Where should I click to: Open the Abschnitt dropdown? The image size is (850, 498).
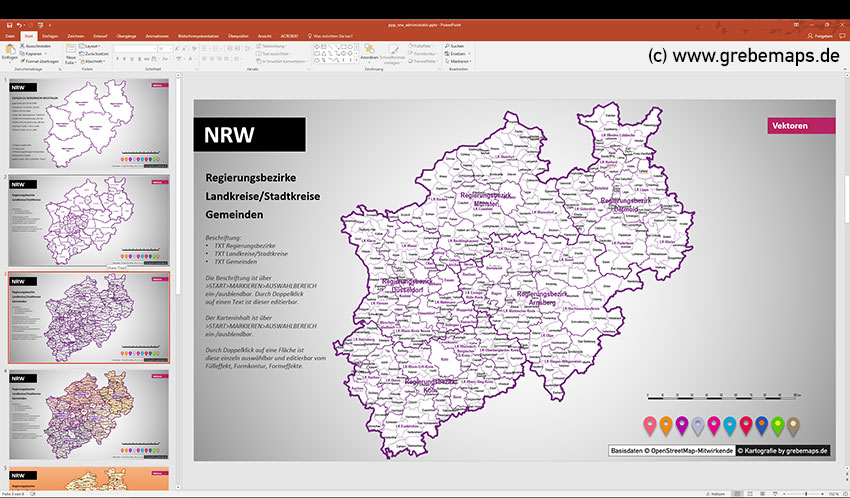pyautogui.click(x=95, y=61)
